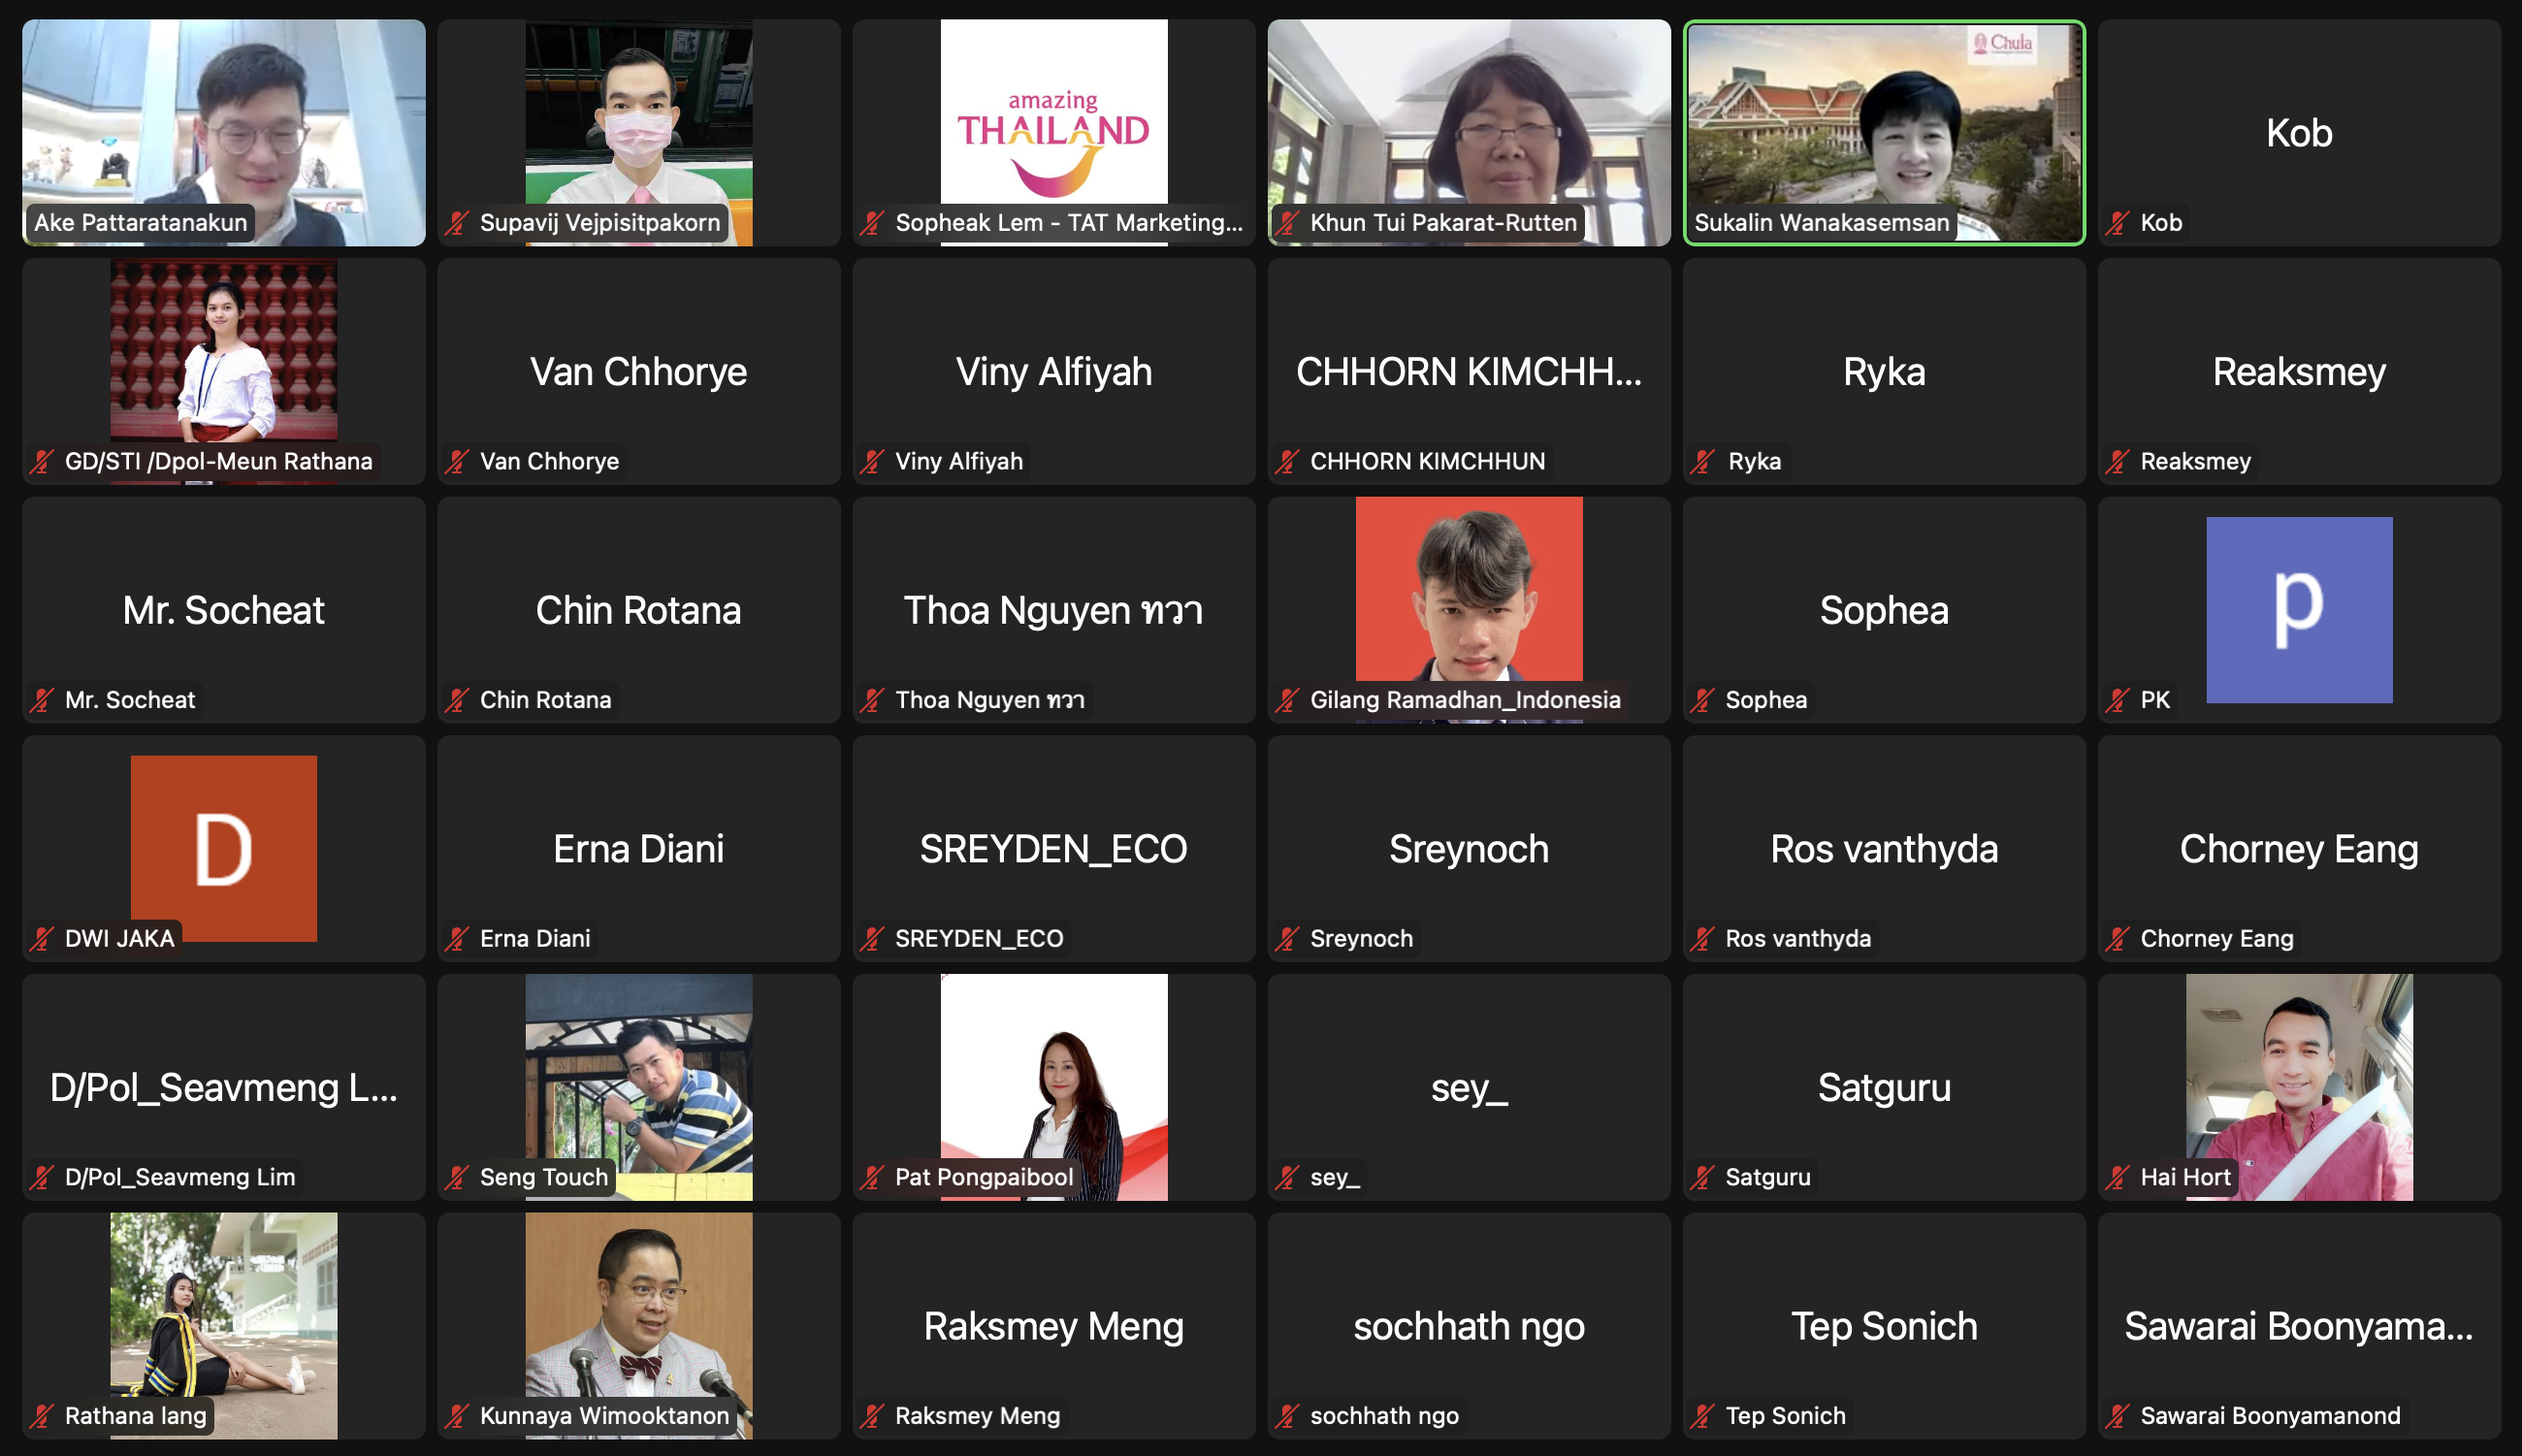Click muted mic icon beside PK label
This screenshot has height=1456, width=2522.
tap(2117, 700)
